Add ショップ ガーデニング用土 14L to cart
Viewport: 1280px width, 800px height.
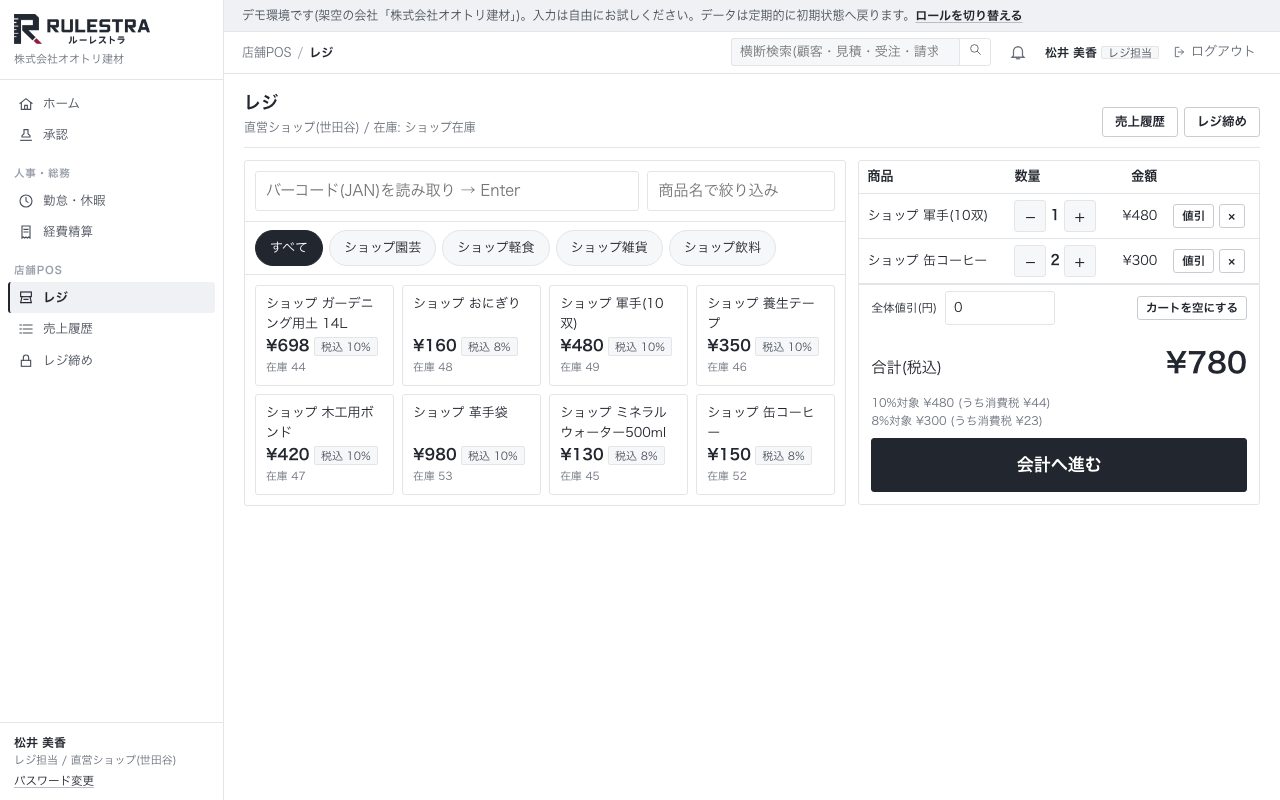325,335
